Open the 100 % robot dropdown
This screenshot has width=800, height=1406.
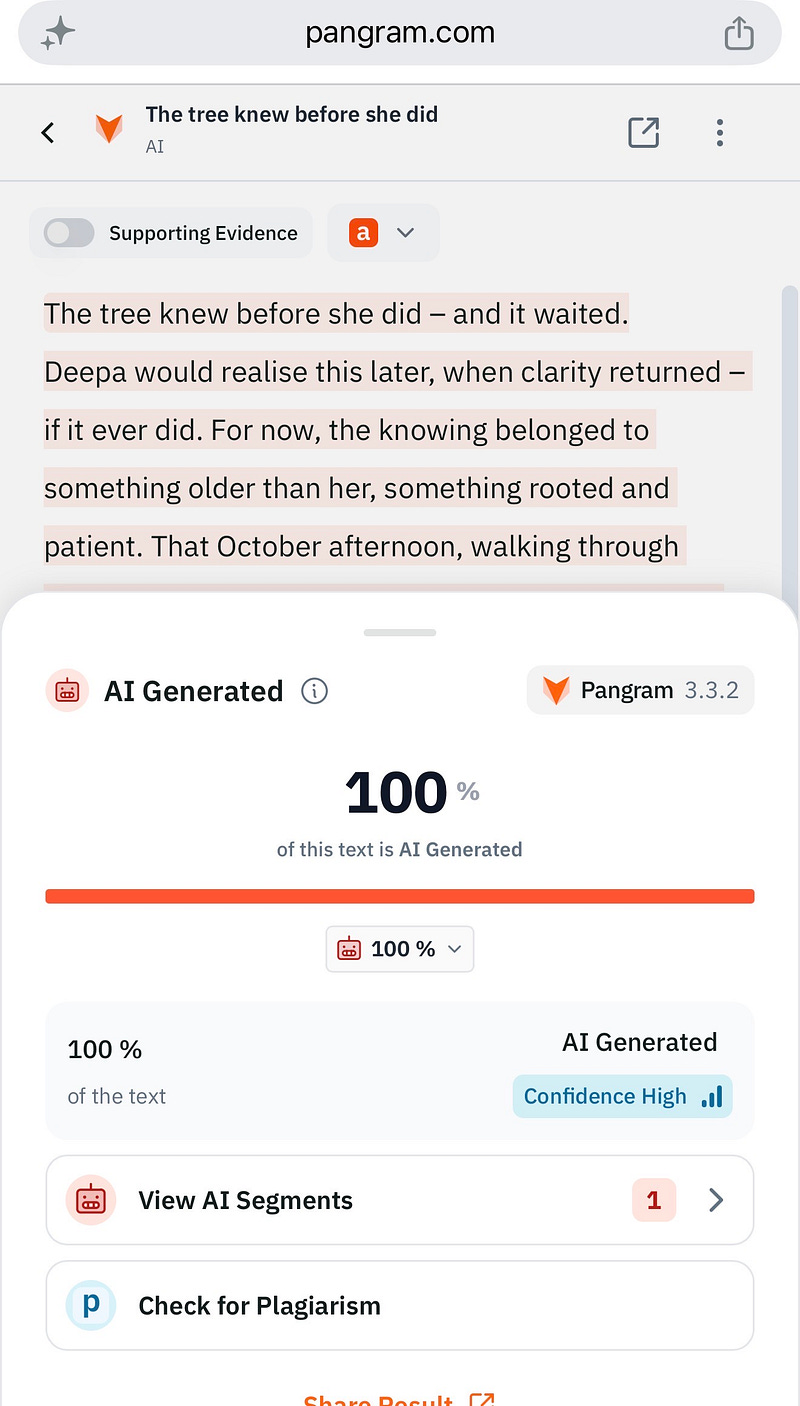[x=400, y=949]
